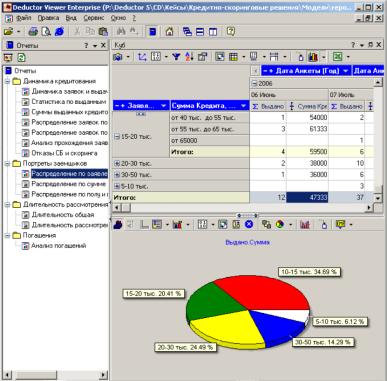The width and height of the screenshot is (387, 381).
Task: Open the home icon in the toolbar
Action: click(169, 32)
